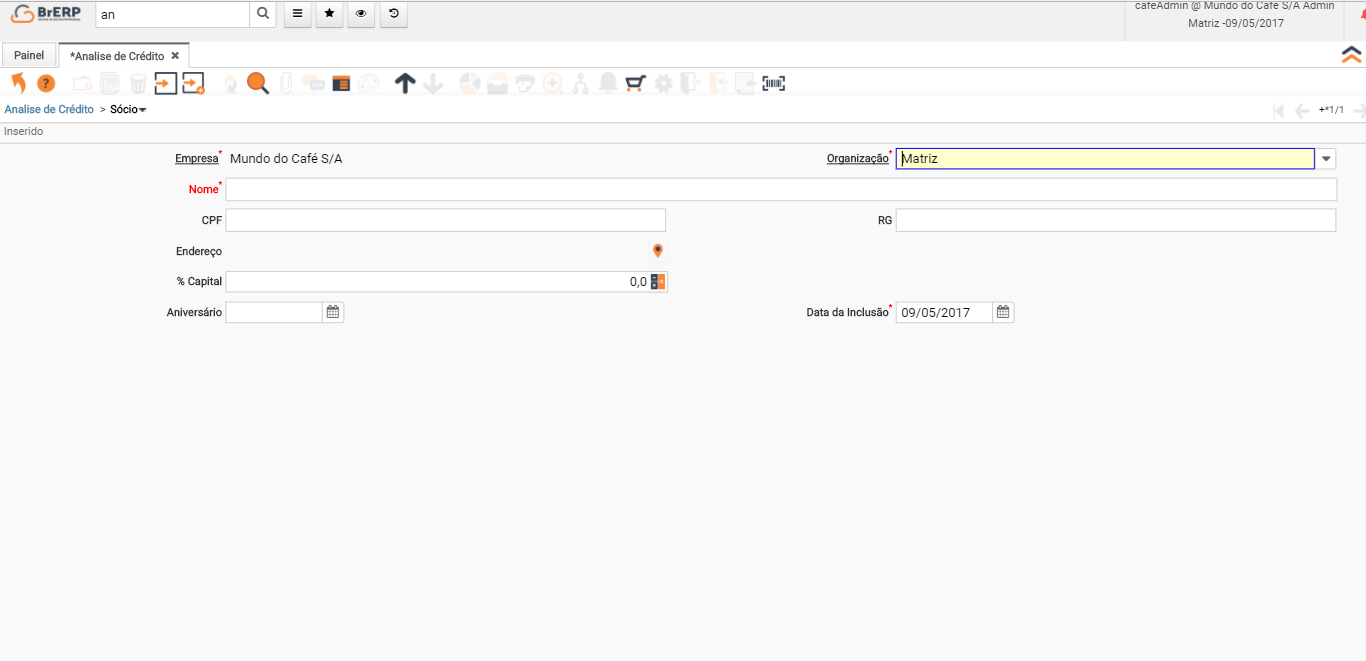Screen dimensions: 1366x661
Task: Click the save record icon
Action: [x=165, y=84]
